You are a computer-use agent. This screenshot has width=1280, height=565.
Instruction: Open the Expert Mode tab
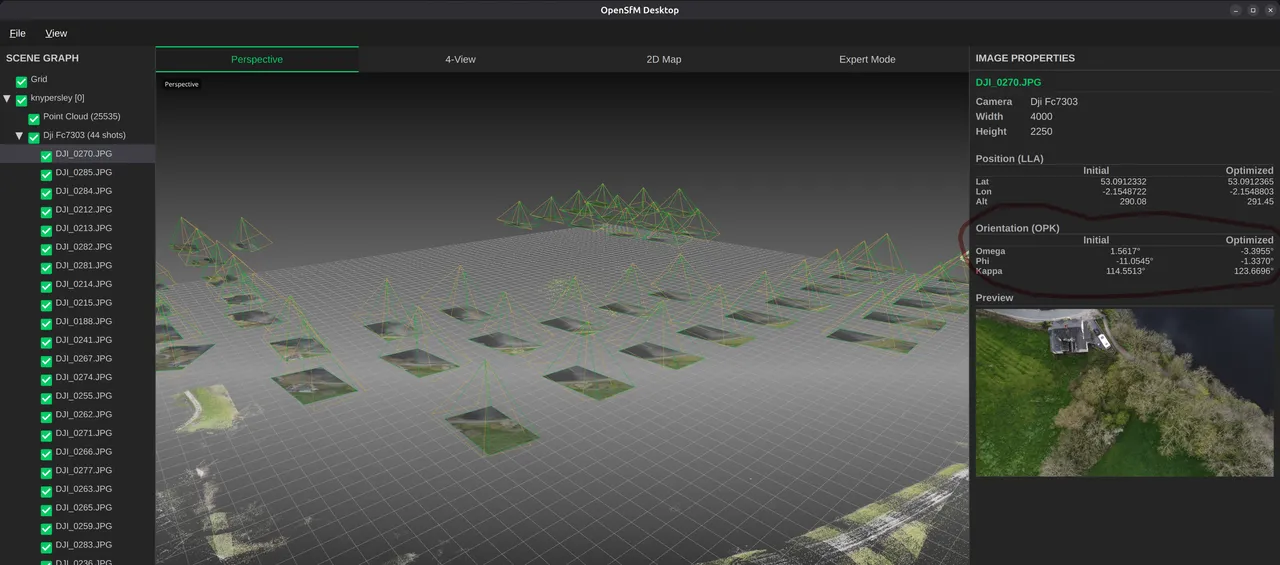click(867, 59)
